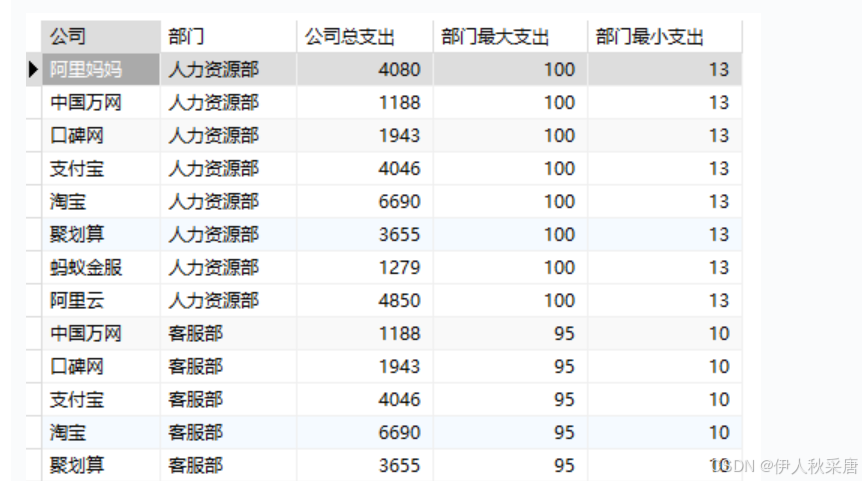
Task: Click the 公司 column header
Action: [x=101, y=37]
